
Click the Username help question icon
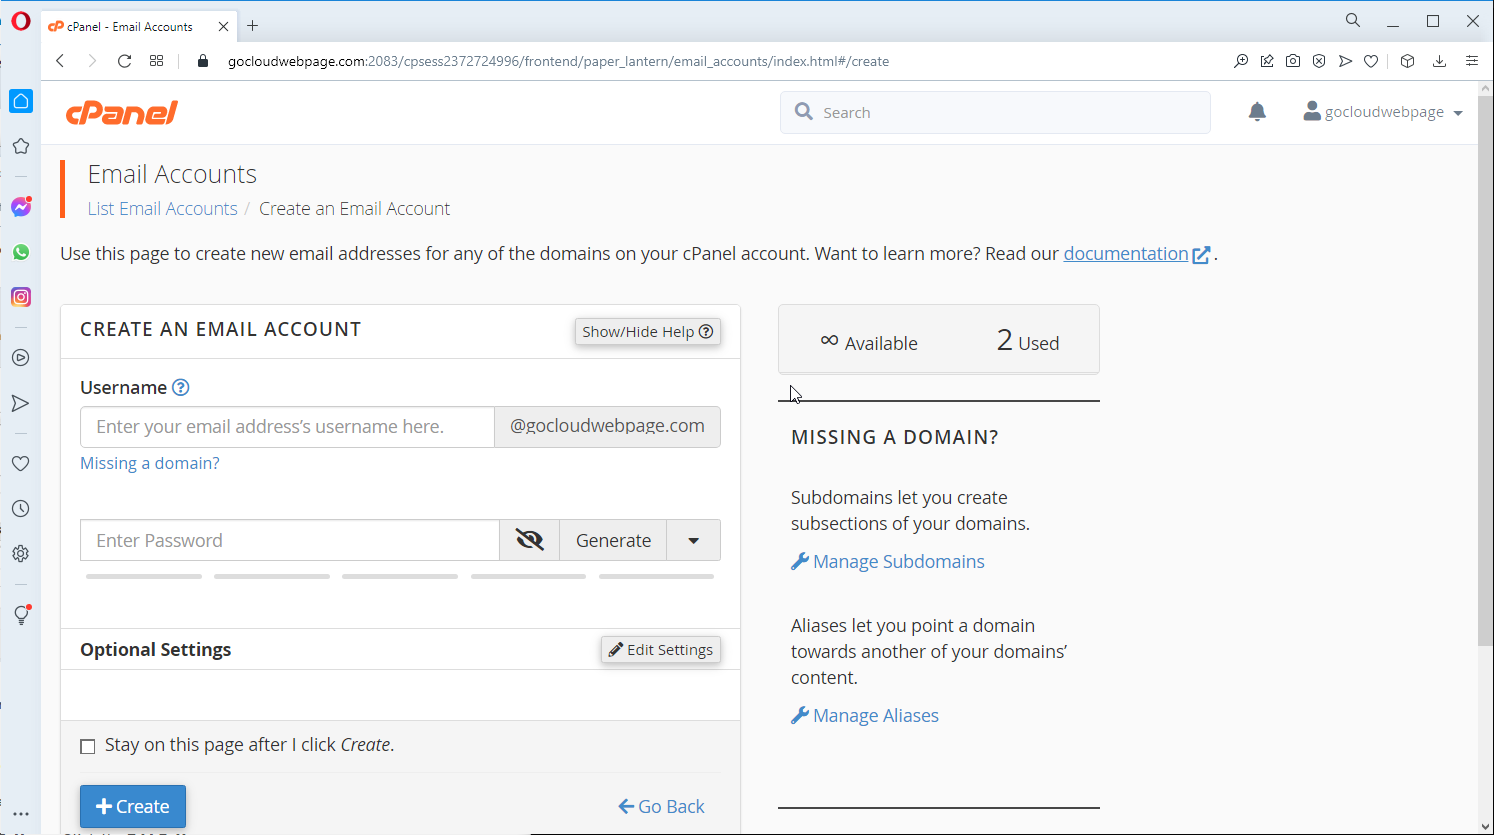click(181, 388)
